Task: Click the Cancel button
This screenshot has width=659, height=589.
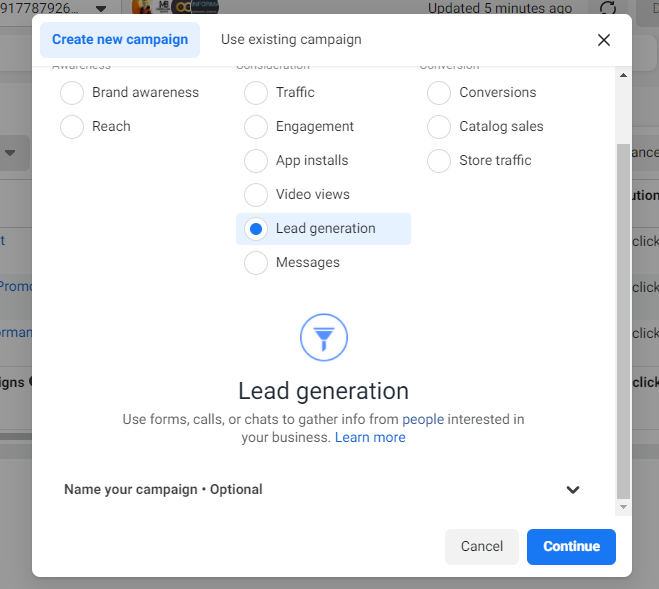Action: pos(482,547)
